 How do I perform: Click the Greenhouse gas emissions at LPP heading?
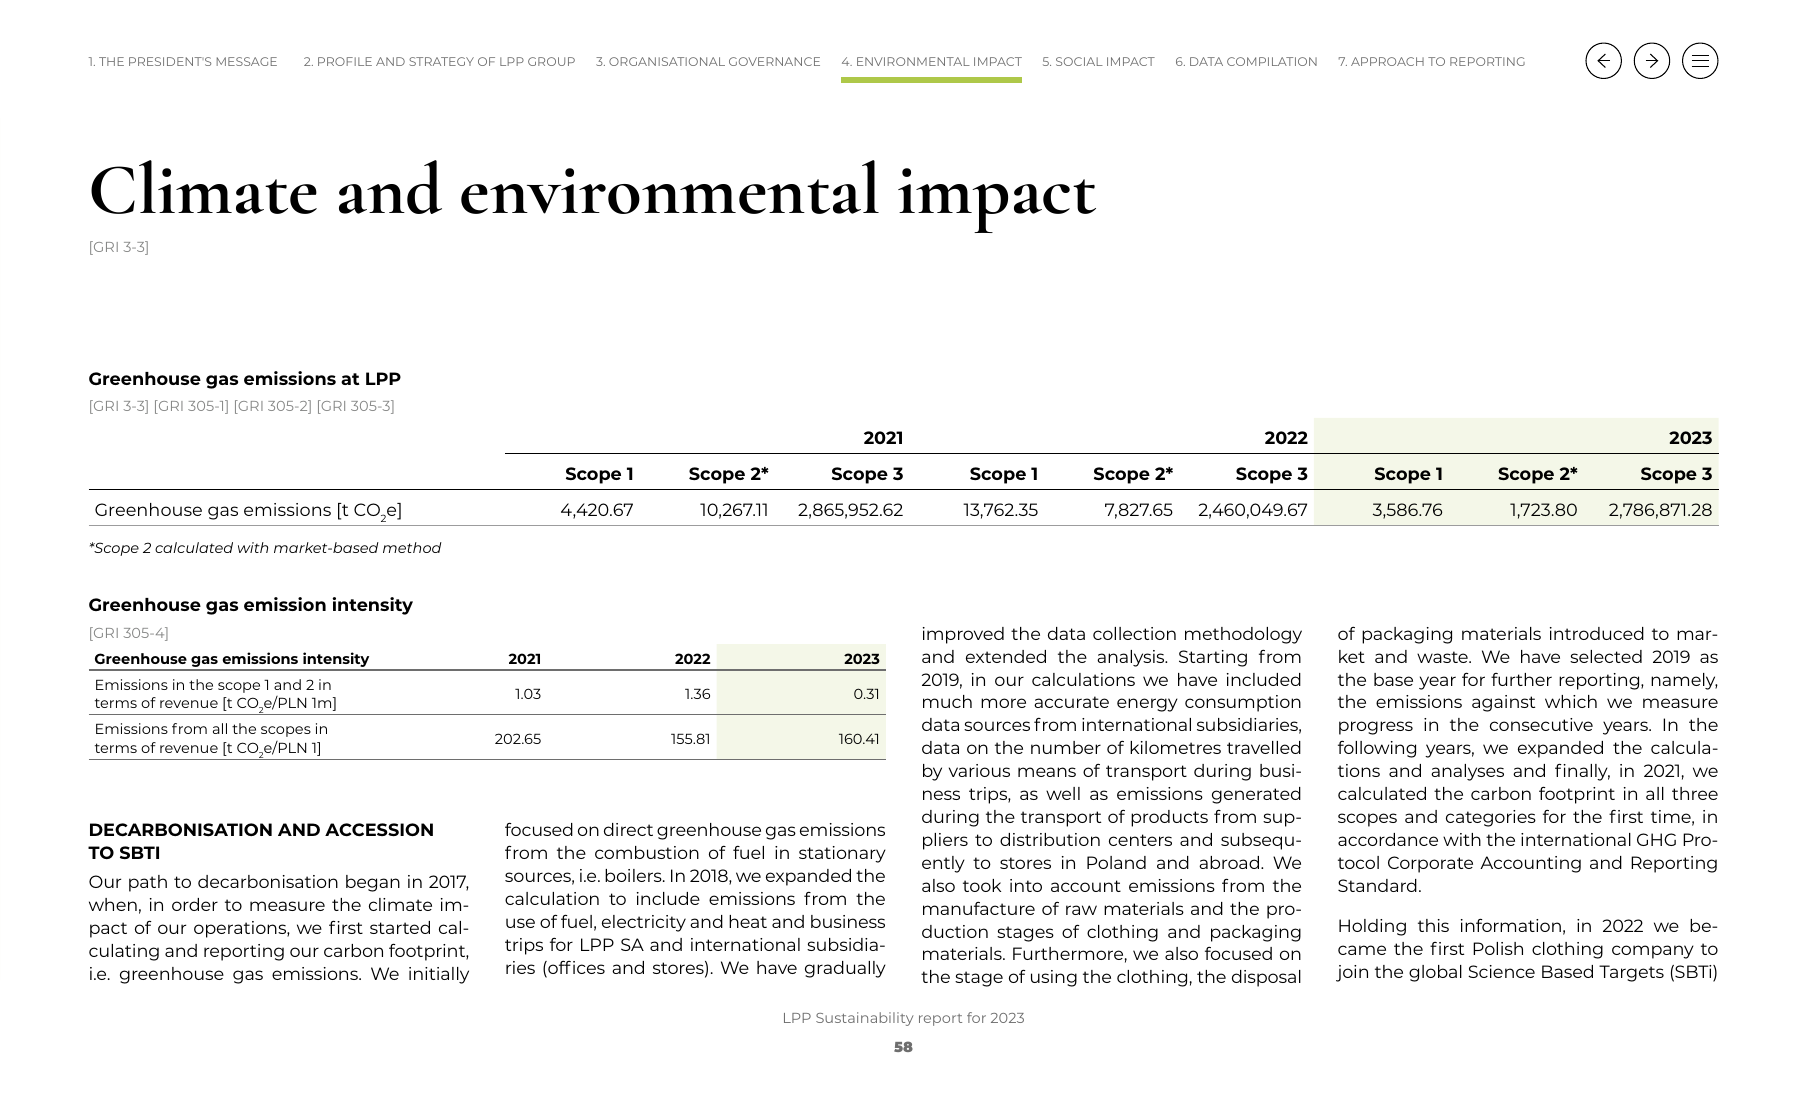tap(244, 379)
